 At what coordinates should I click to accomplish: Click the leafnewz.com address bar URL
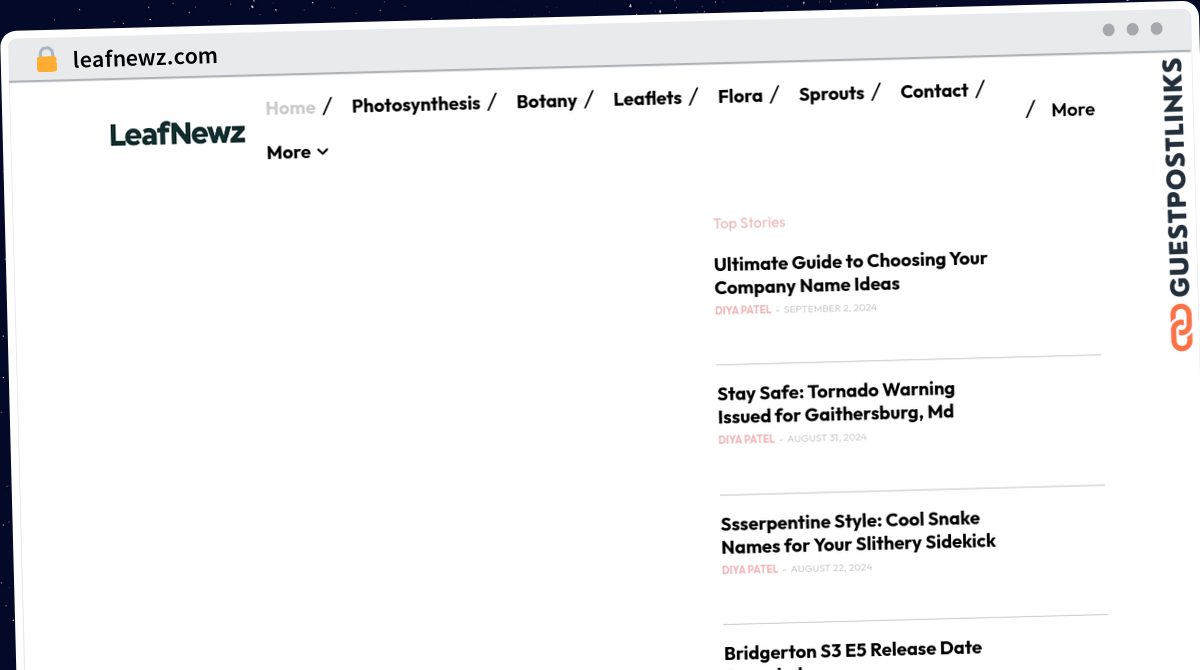coord(145,58)
